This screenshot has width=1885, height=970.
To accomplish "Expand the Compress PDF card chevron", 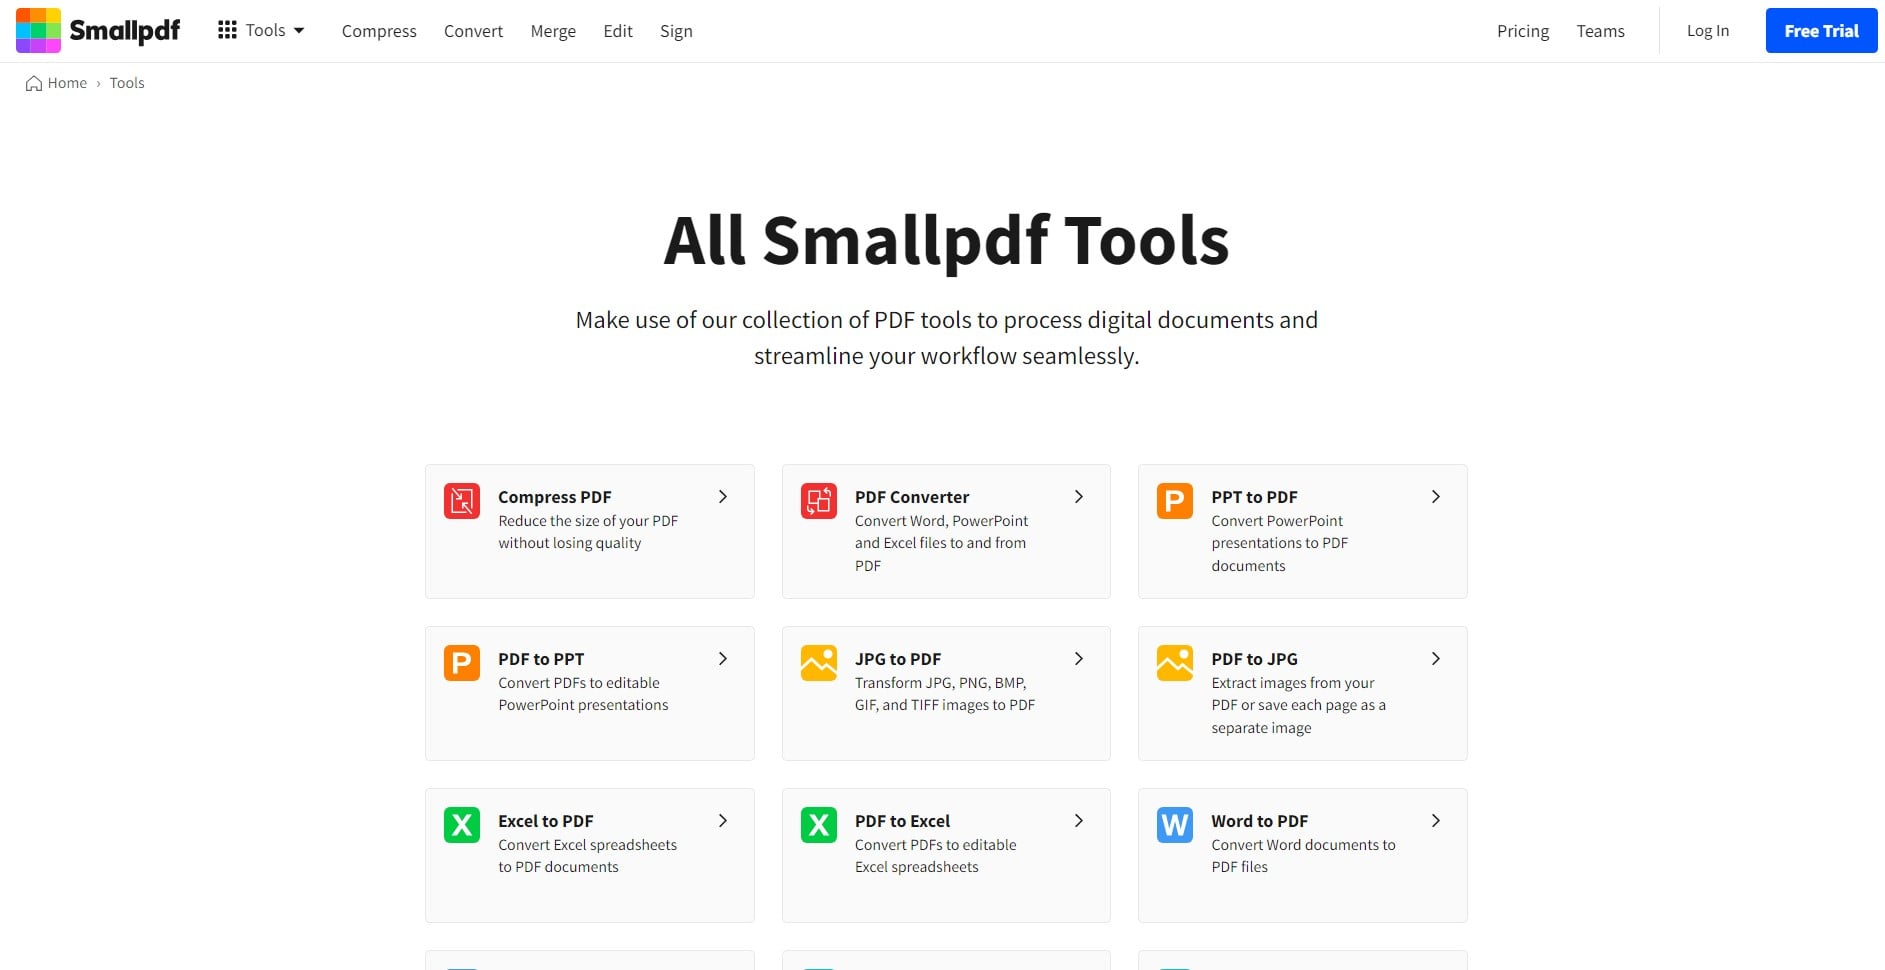I will pyautogui.click(x=722, y=496).
